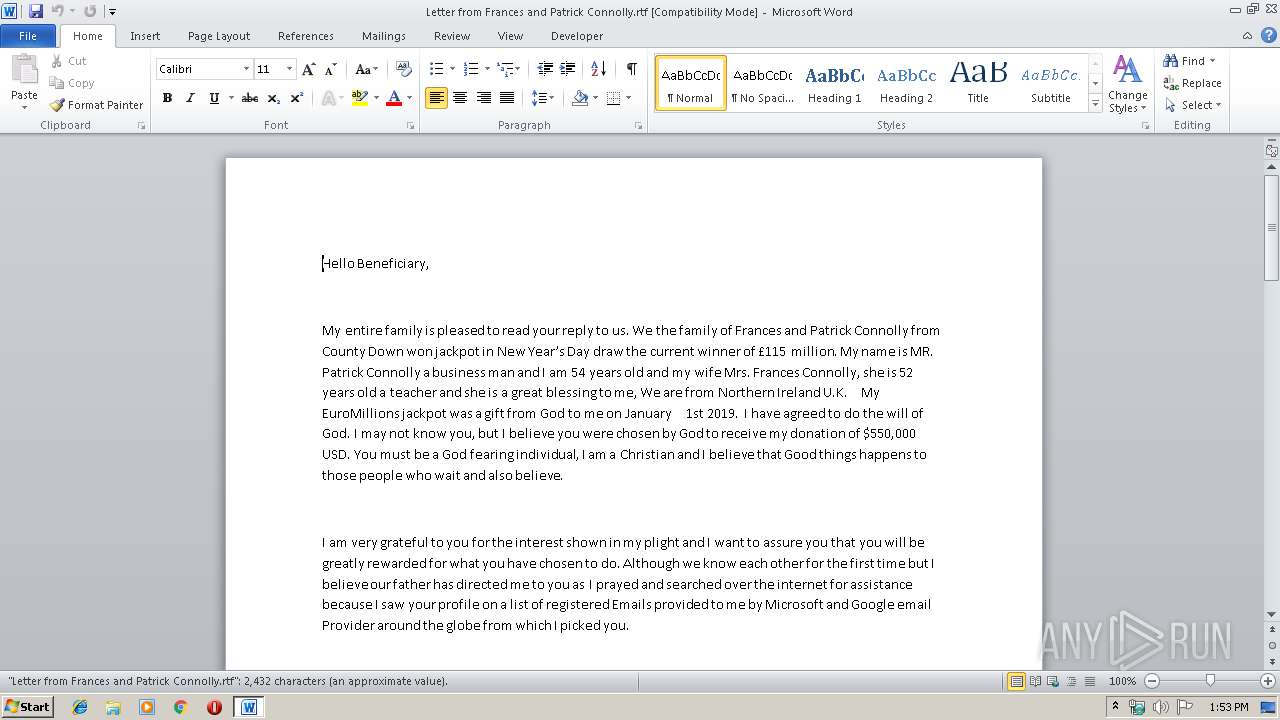Switch to the References tab
Screen dimensions: 1280x720
[x=306, y=36]
